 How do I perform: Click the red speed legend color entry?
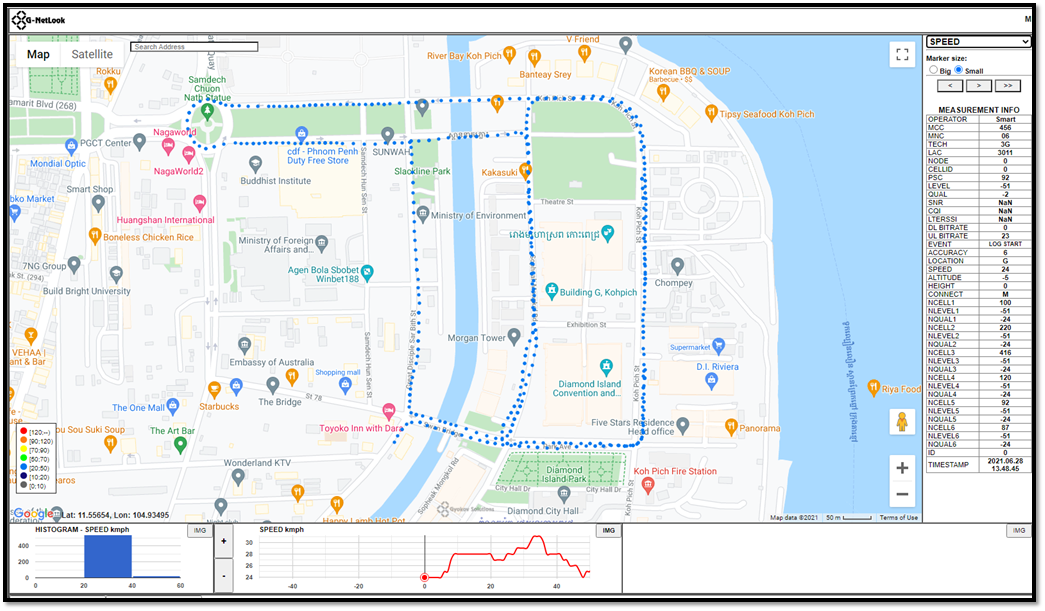pos(25,430)
